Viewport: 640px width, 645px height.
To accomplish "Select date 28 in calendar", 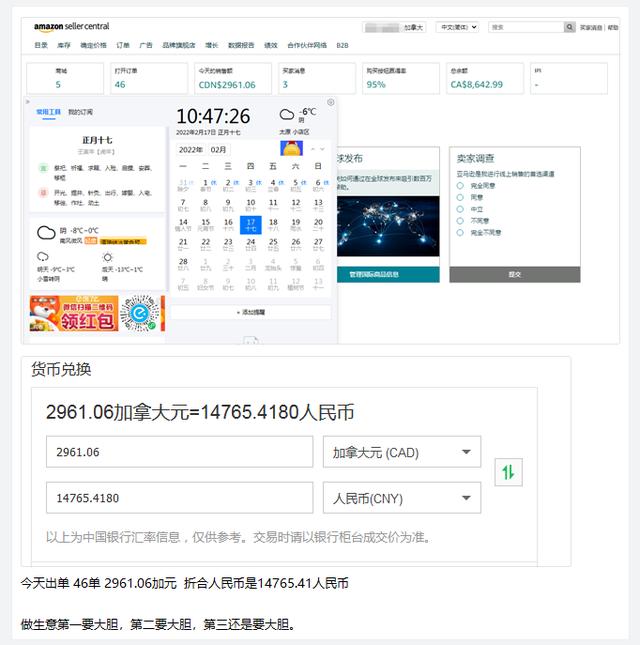I will 183,264.
